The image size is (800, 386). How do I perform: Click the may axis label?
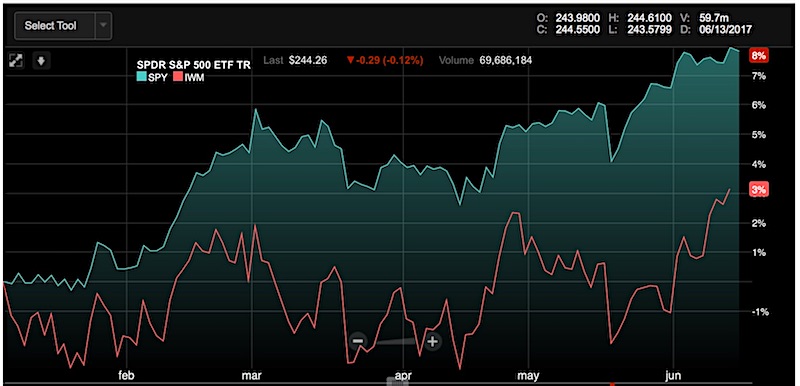528,376
